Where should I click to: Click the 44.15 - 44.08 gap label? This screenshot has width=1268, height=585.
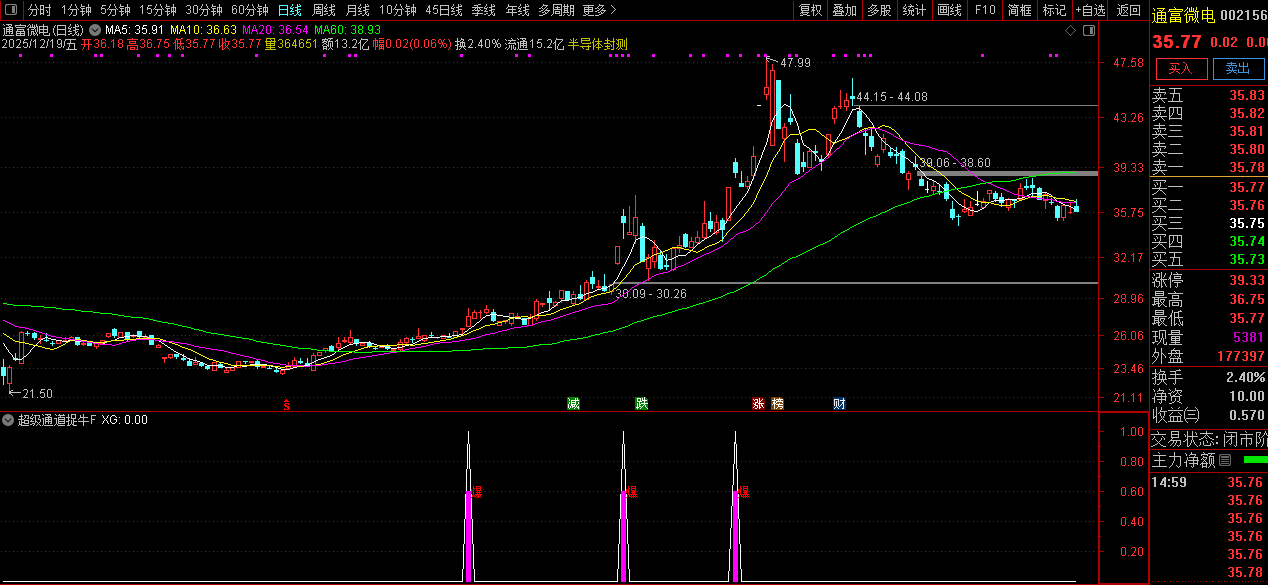pyautogui.click(x=891, y=97)
